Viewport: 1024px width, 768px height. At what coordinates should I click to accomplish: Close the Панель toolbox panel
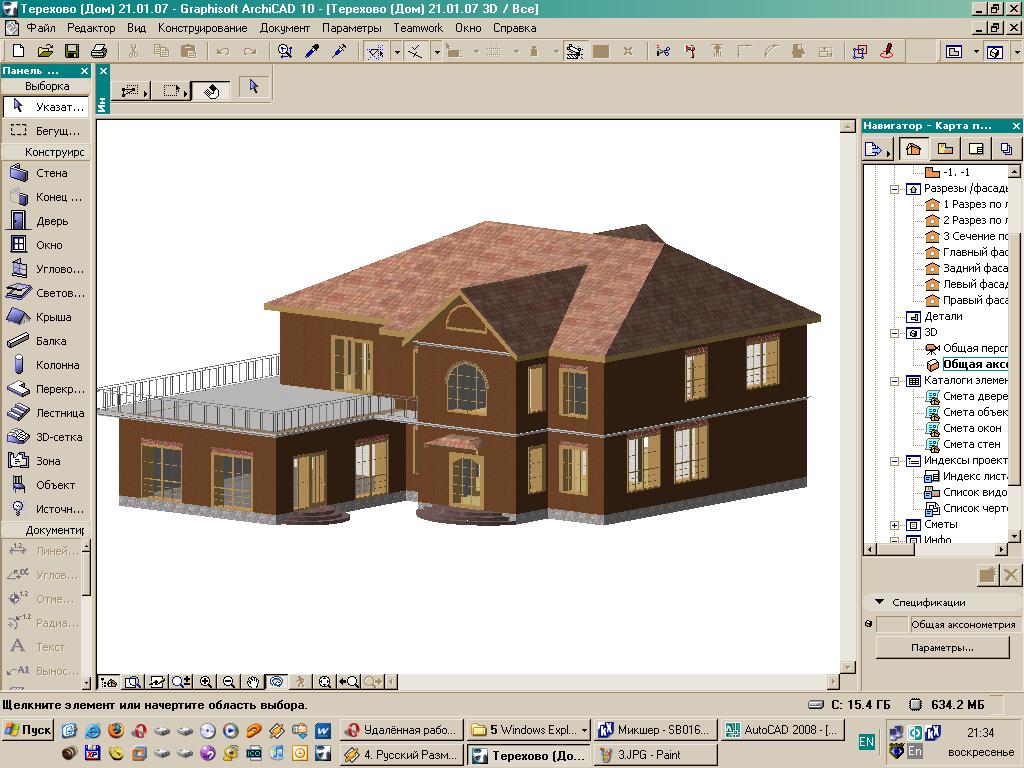84,71
